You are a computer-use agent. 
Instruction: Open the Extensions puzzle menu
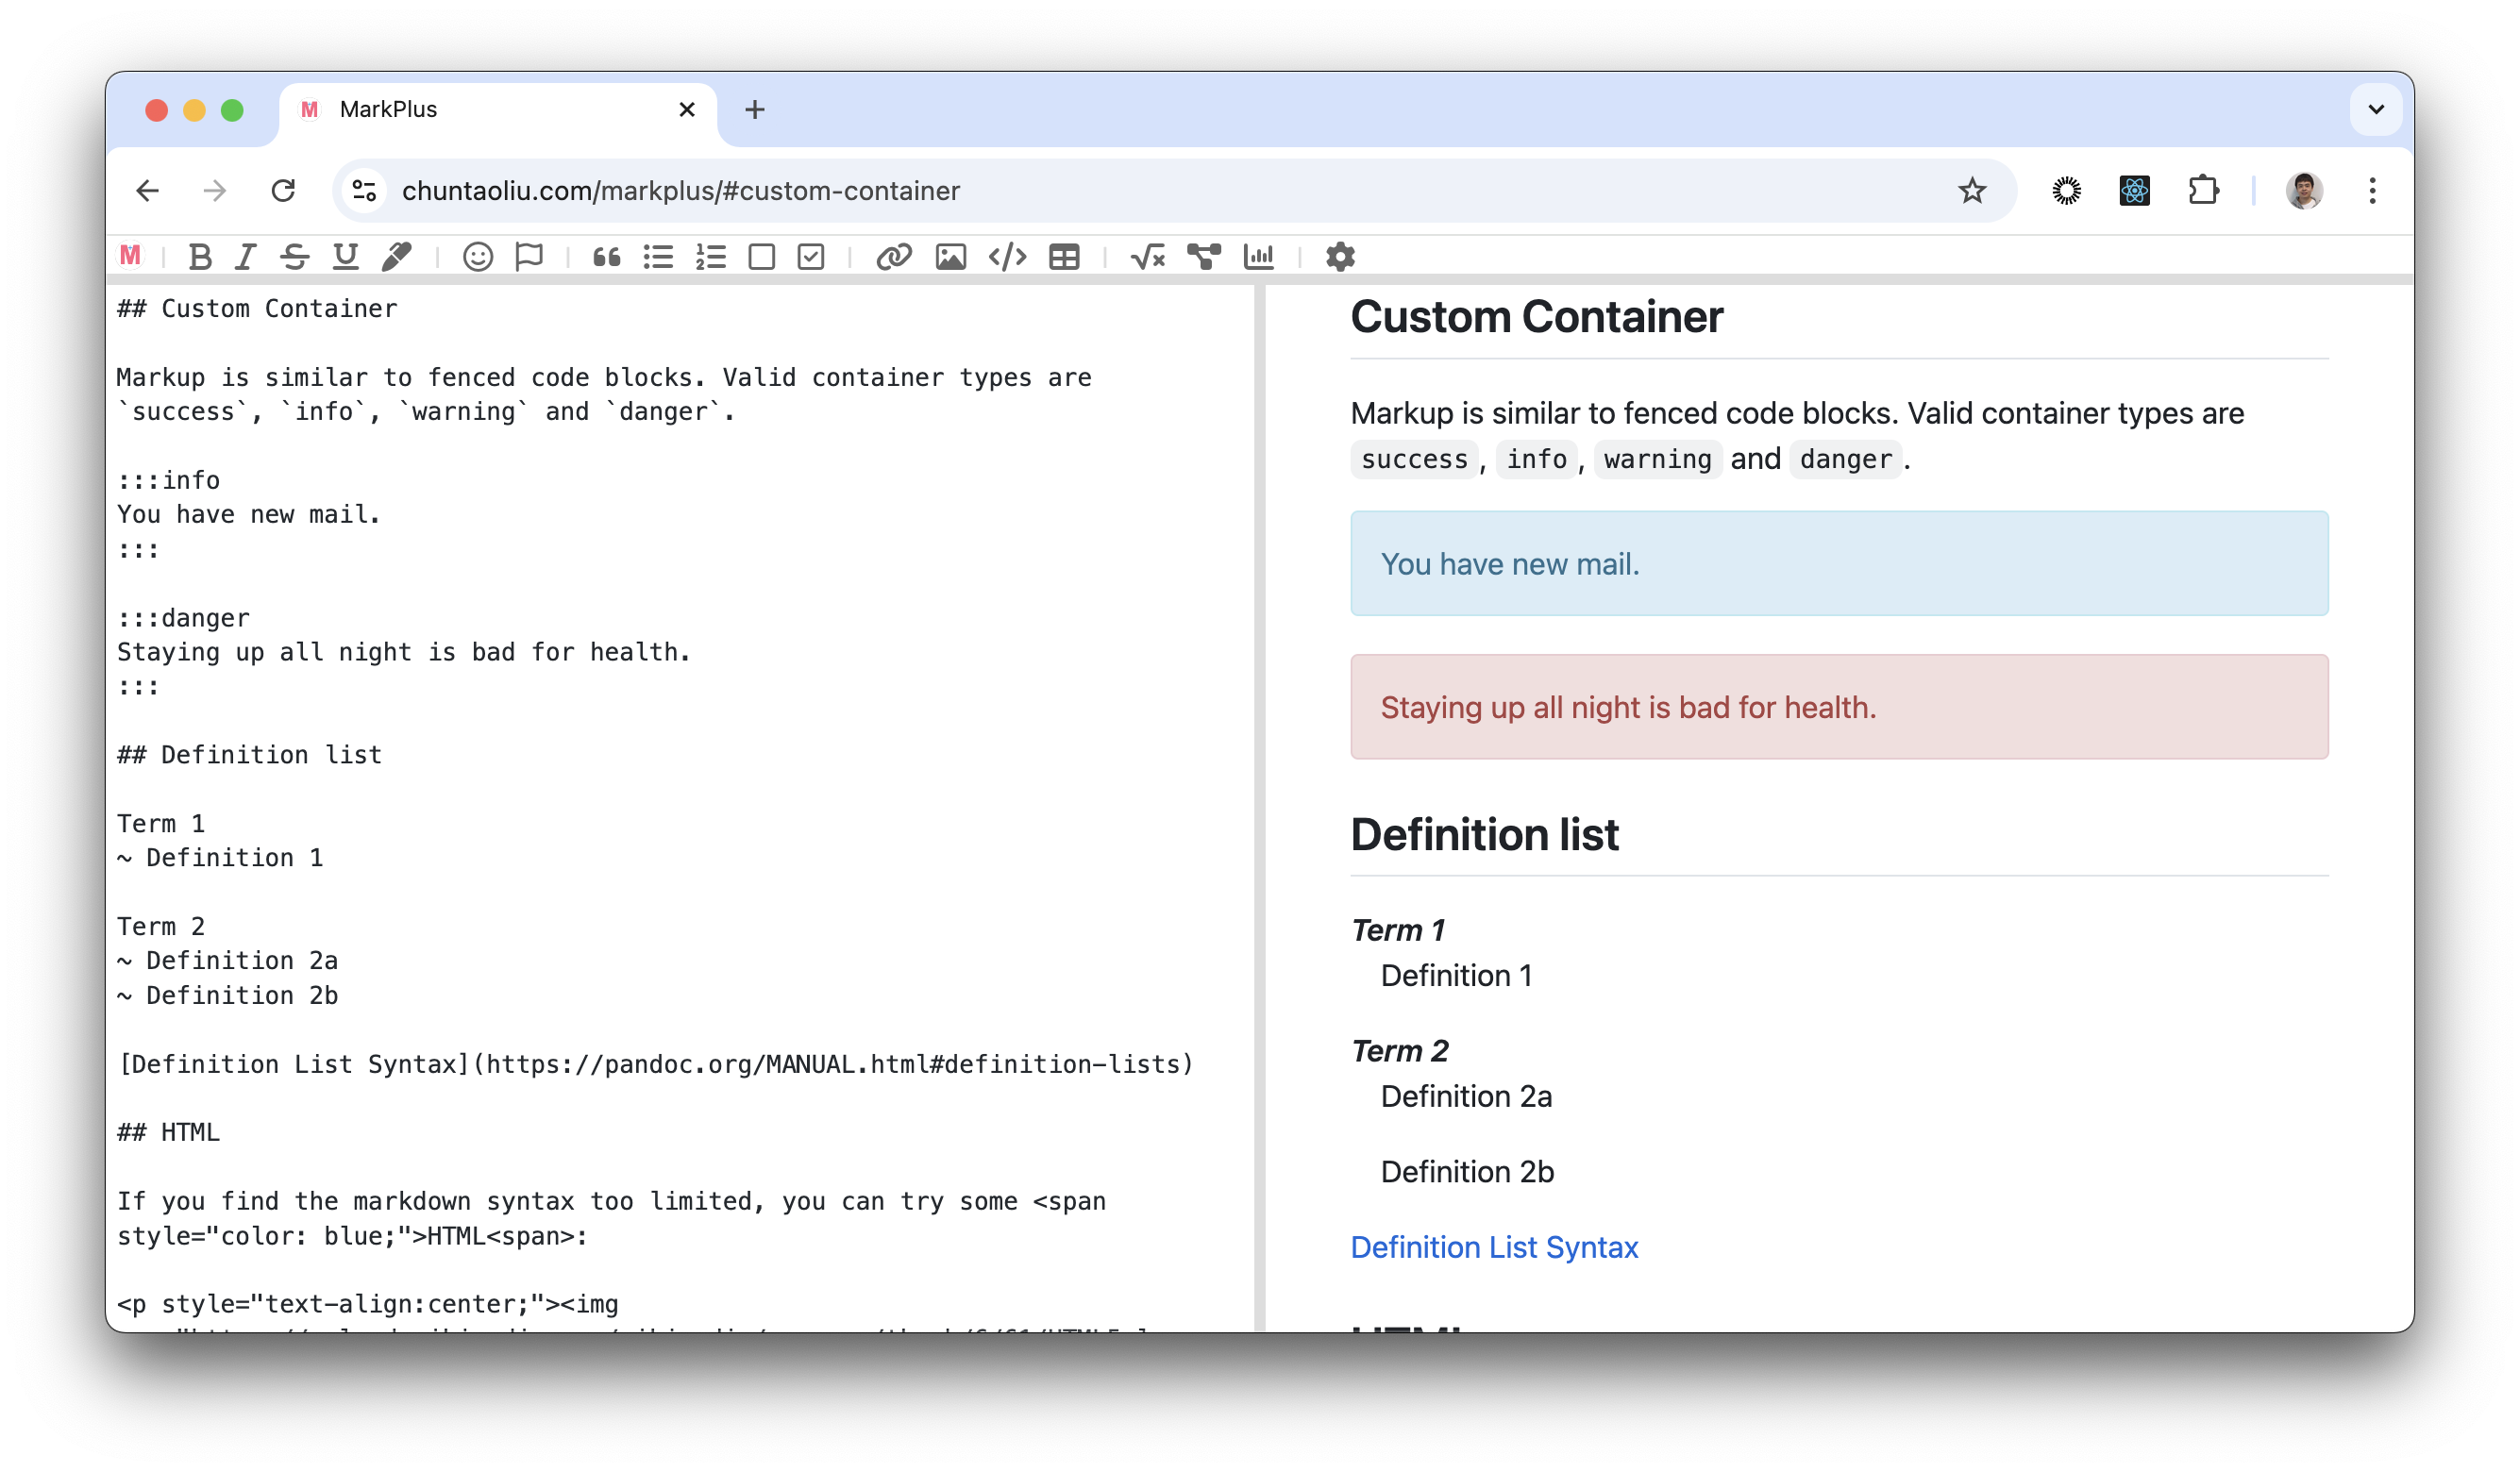(2203, 190)
